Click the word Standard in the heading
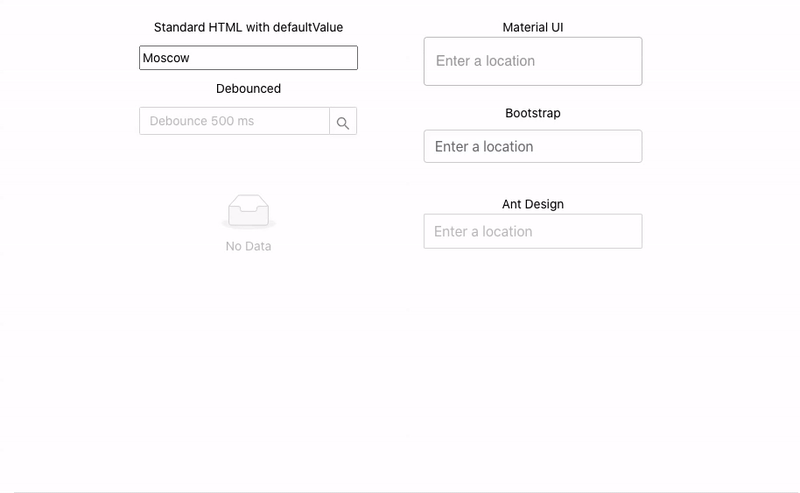The width and height of the screenshot is (800, 493). 180,28
